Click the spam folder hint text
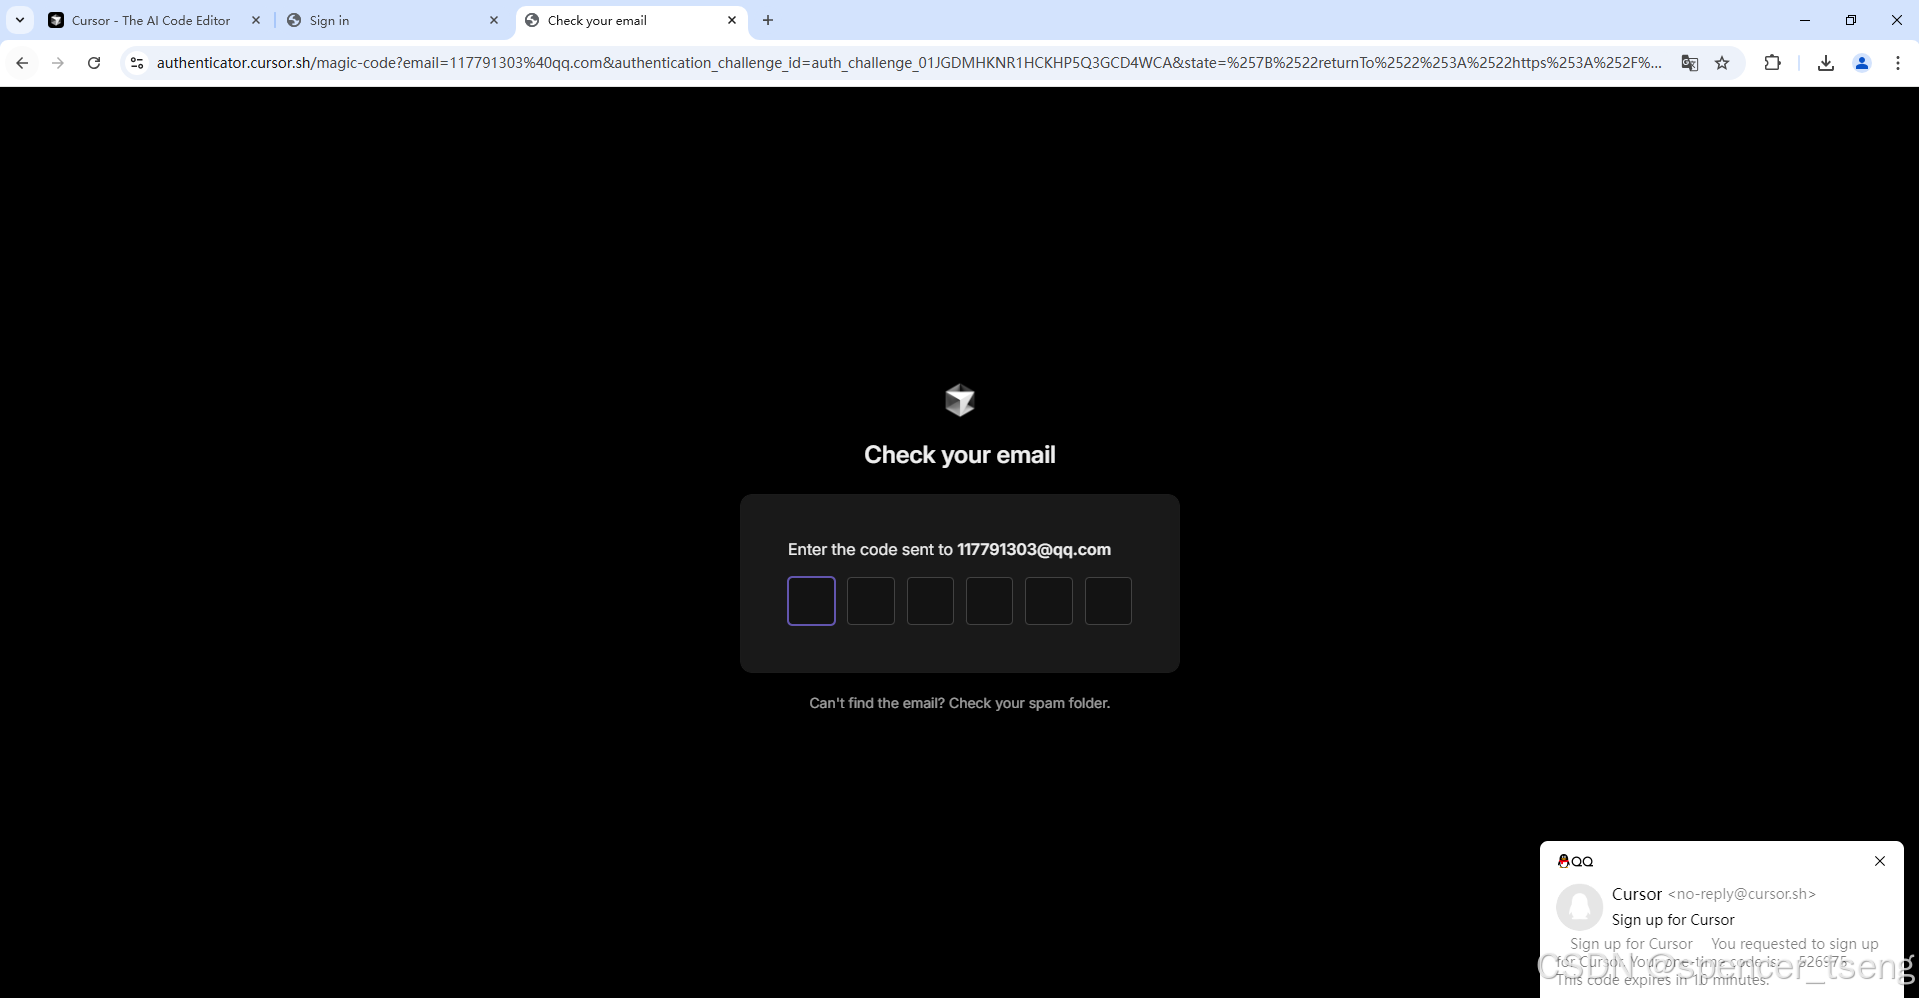This screenshot has width=1919, height=998. (960, 703)
